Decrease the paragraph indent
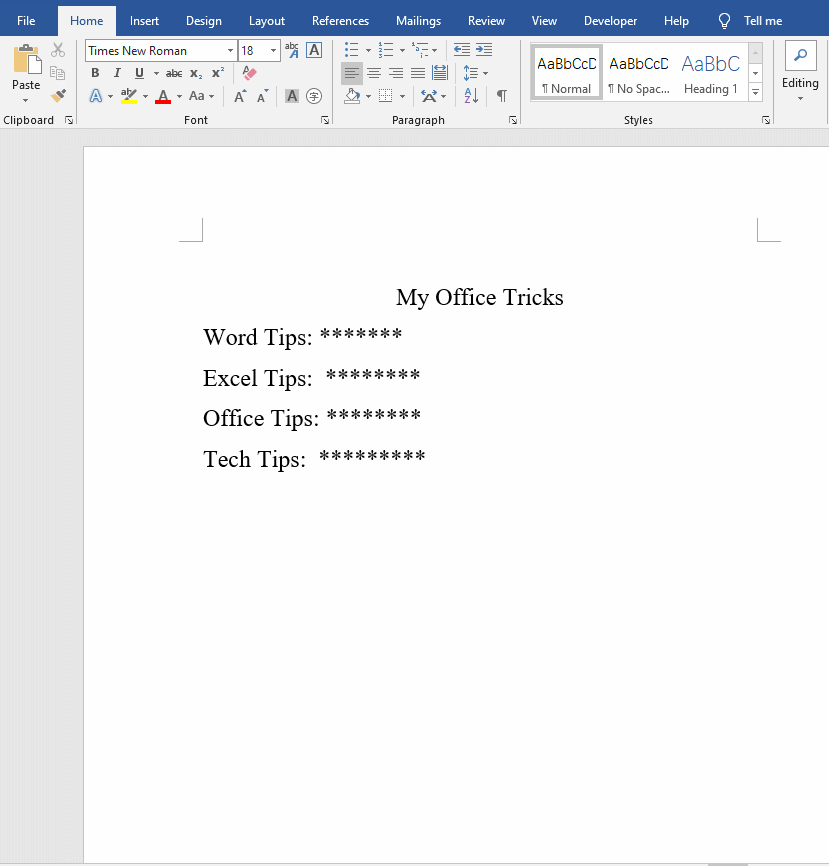829x866 pixels. click(462, 50)
